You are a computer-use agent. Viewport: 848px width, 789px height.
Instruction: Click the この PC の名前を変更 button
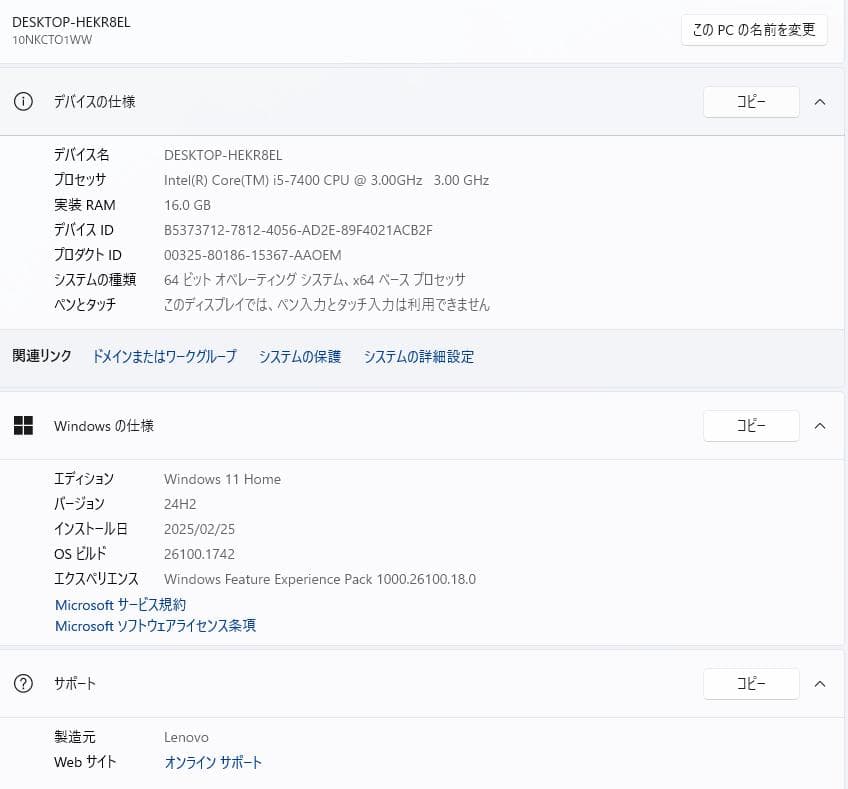coord(754,30)
